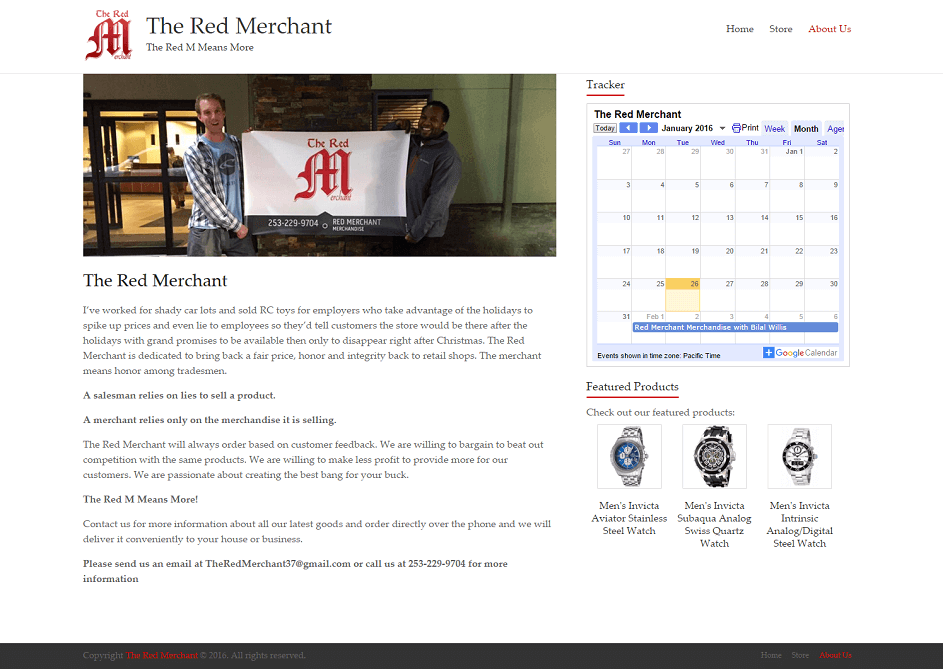This screenshot has height=669, width=943.
Task: Click About Us link in footer
Action: tap(835, 655)
